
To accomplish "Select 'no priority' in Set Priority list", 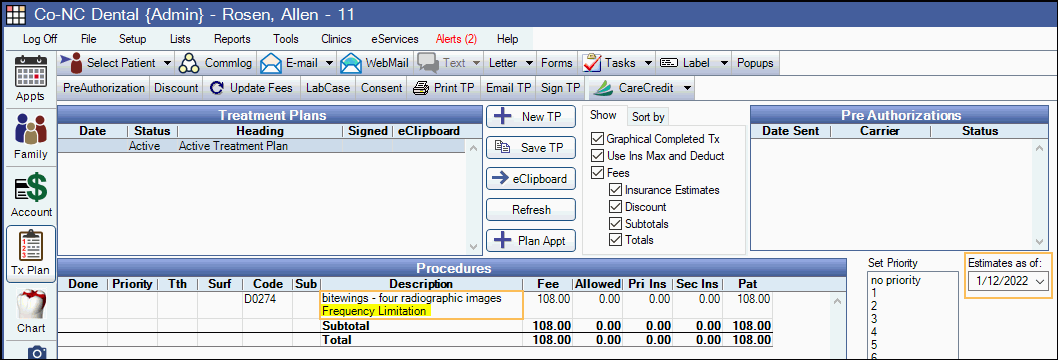I will coord(895,280).
